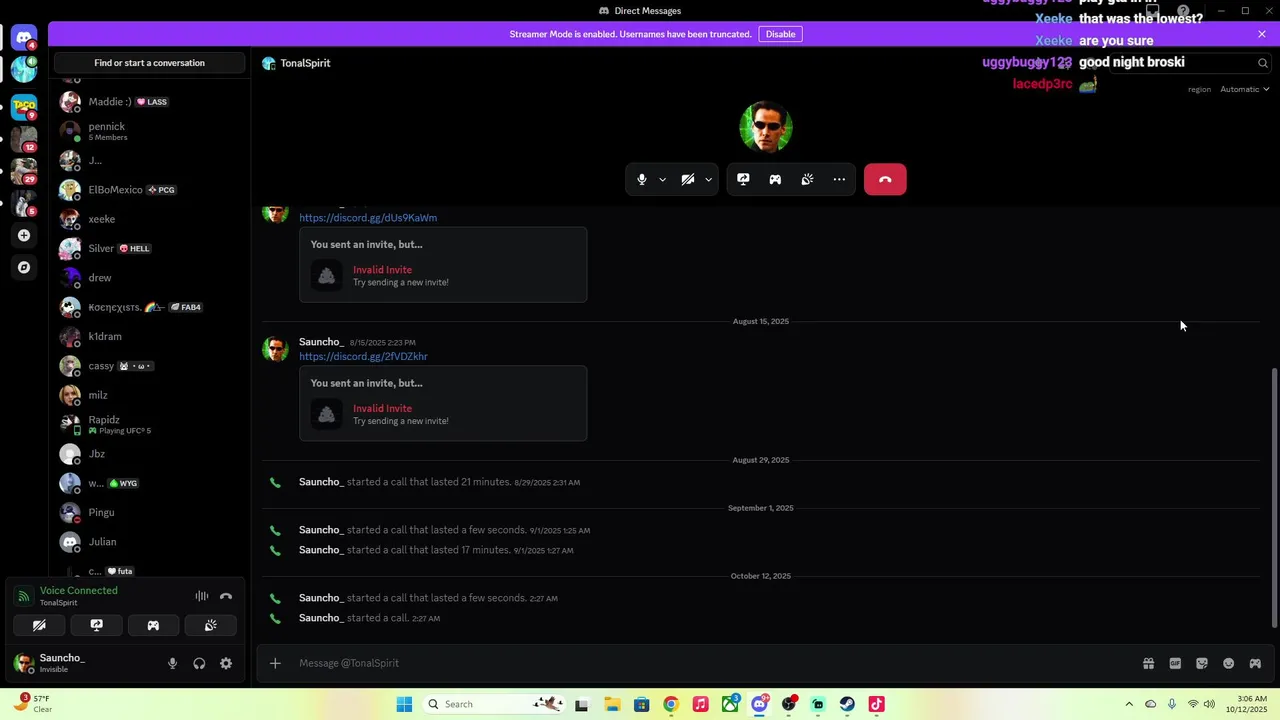Viewport: 1280px width, 720px height.
Task: Select Saunchо_ author name on the August 15 message
Action: (x=321, y=342)
